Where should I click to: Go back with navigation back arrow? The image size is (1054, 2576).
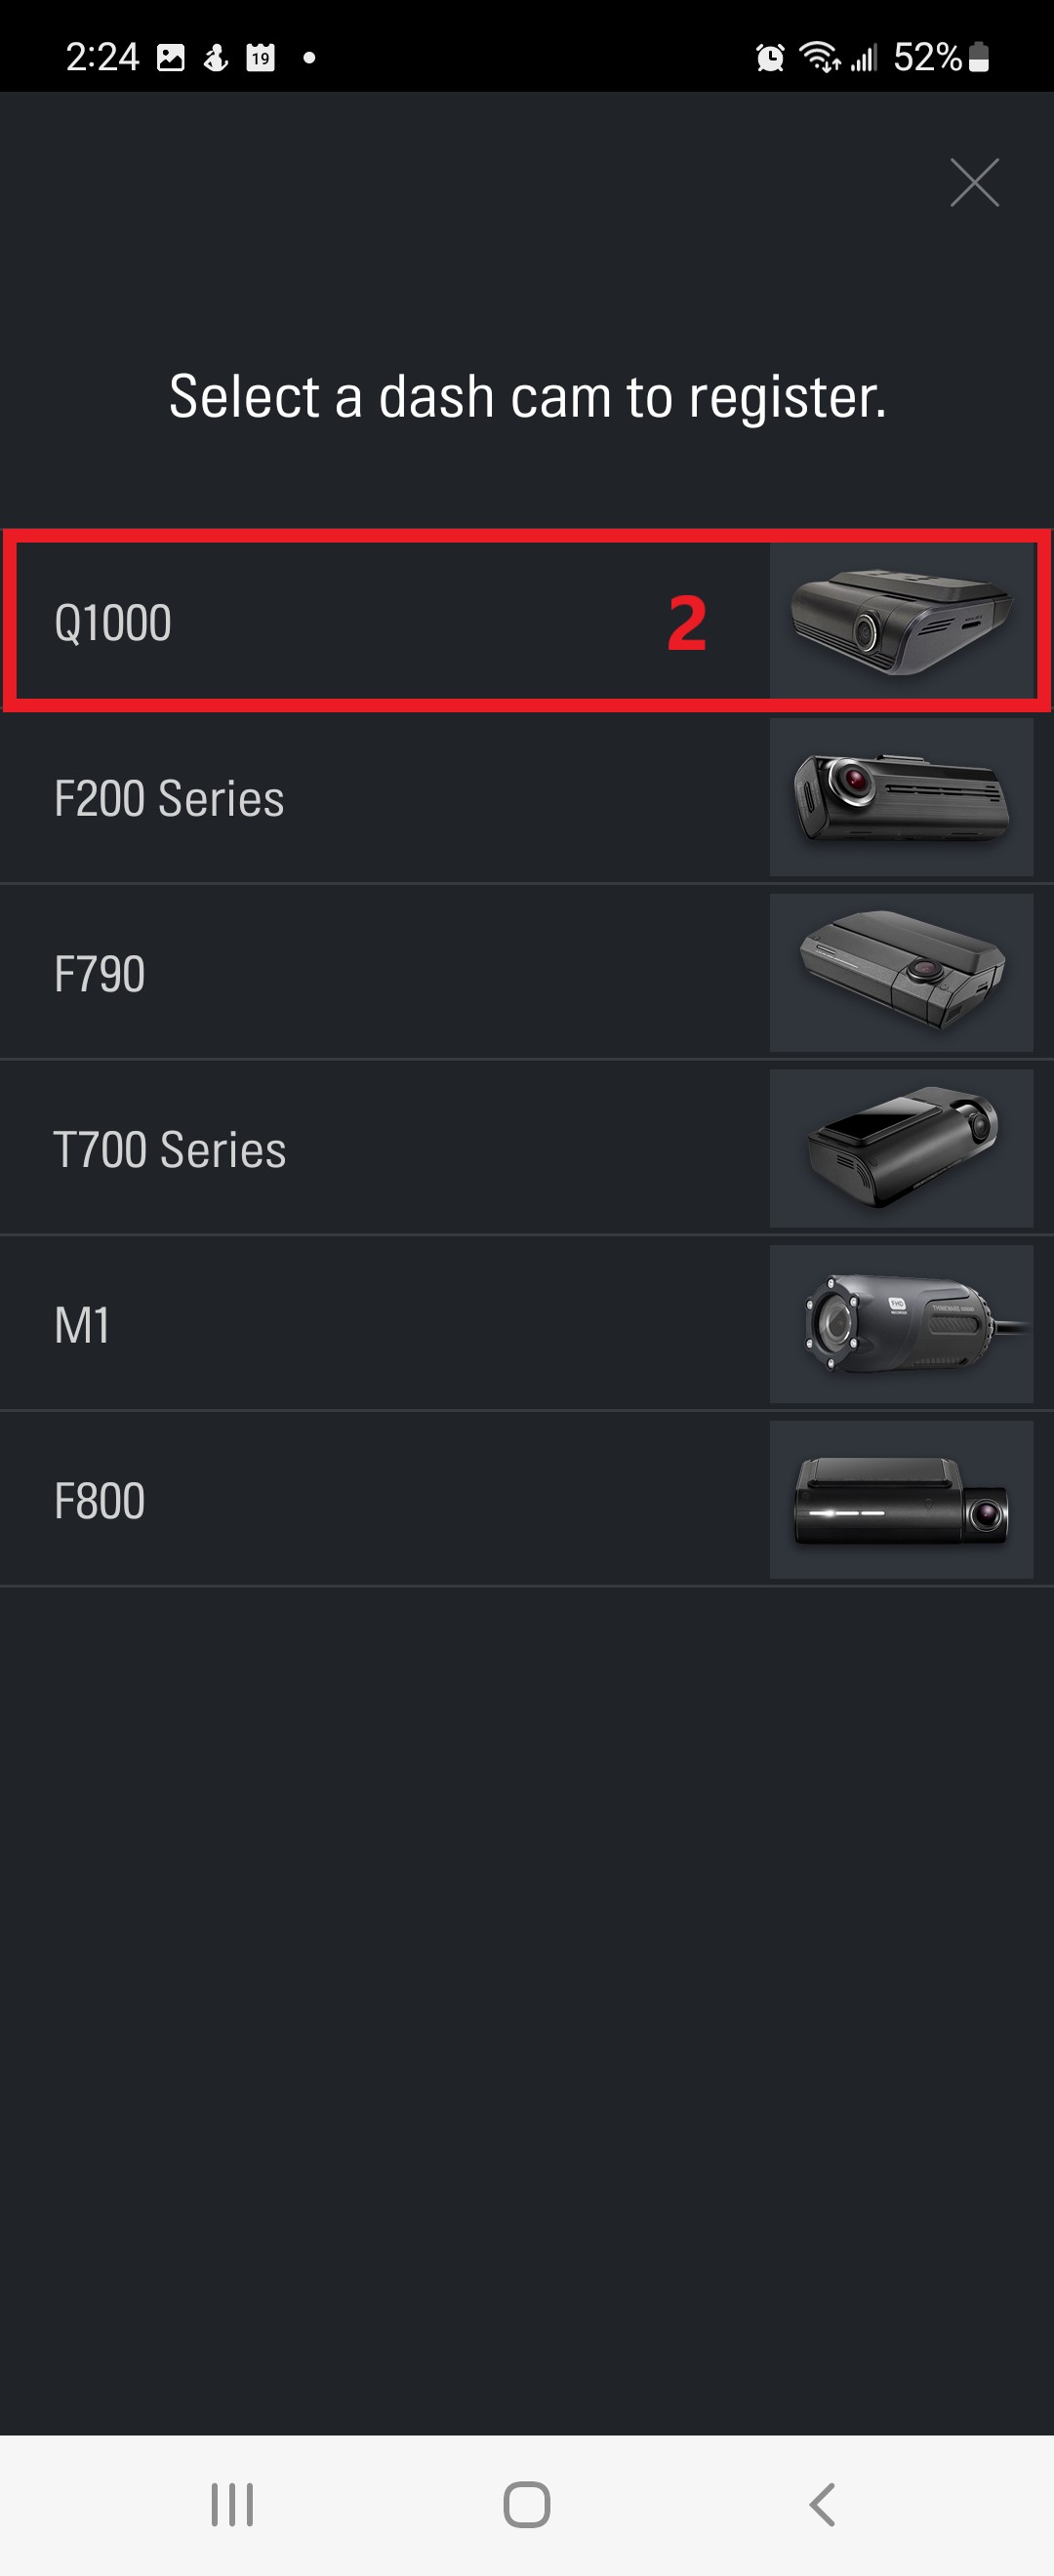coord(822,2504)
